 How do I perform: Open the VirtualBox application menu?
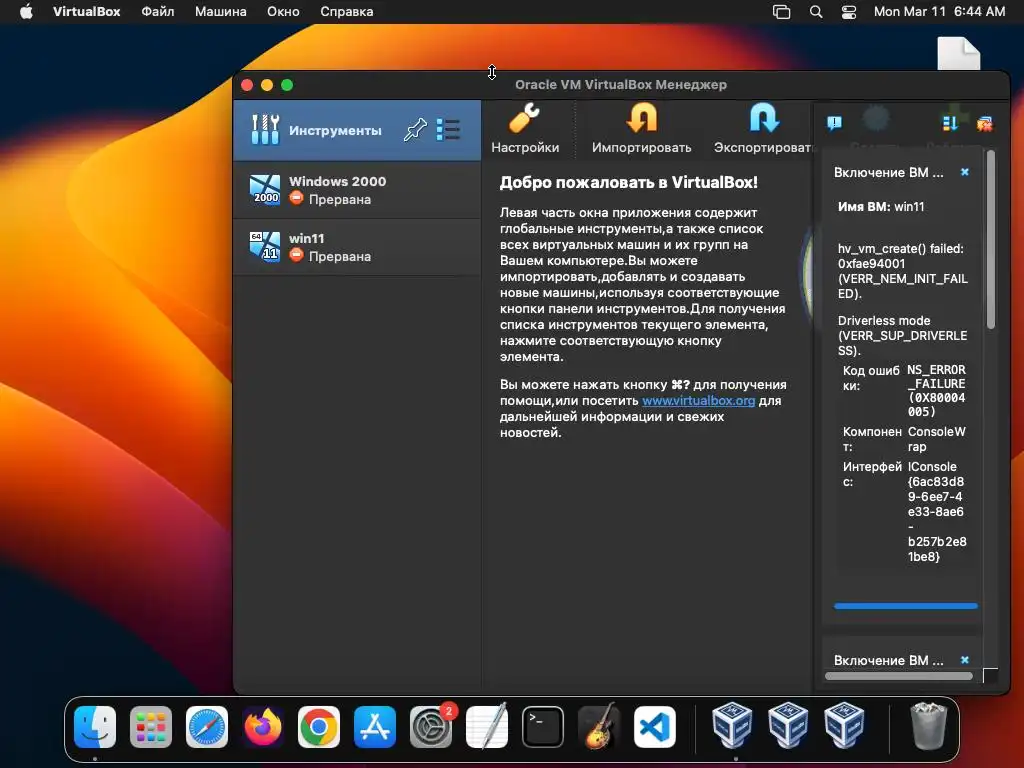pos(86,12)
